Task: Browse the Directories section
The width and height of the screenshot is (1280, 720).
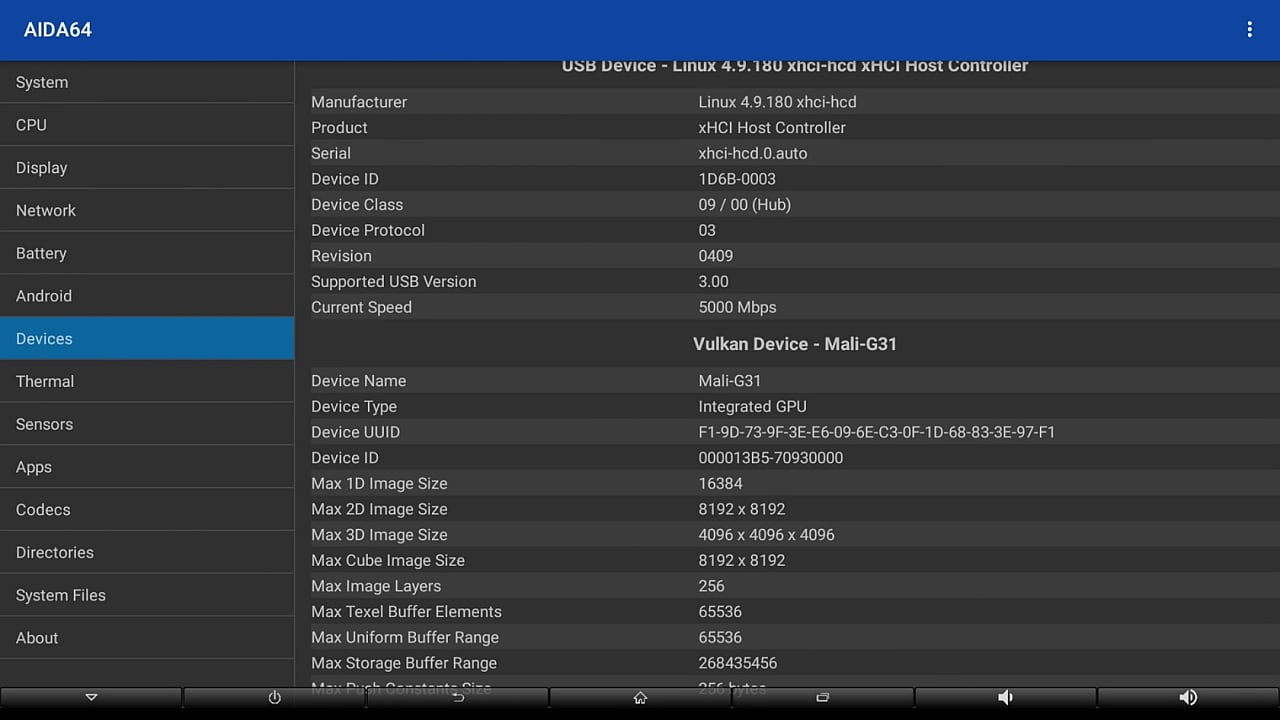Action: pos(147,552)
